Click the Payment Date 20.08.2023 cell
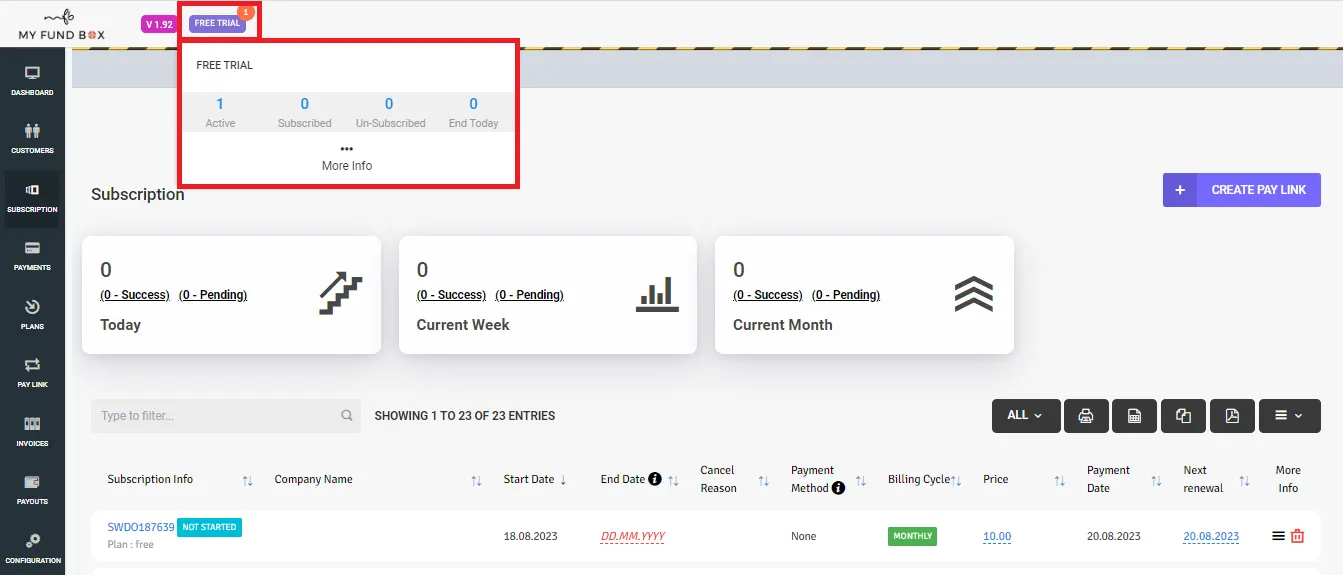Image resolution: width=1343 pixels, height=575 pixels. [1114, 537]
